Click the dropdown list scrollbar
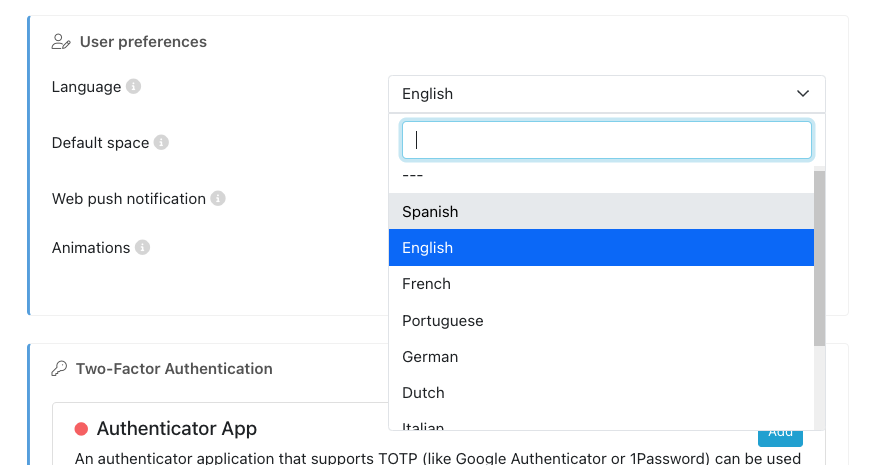This screenshot has width=872, height=465. [820, 258]
